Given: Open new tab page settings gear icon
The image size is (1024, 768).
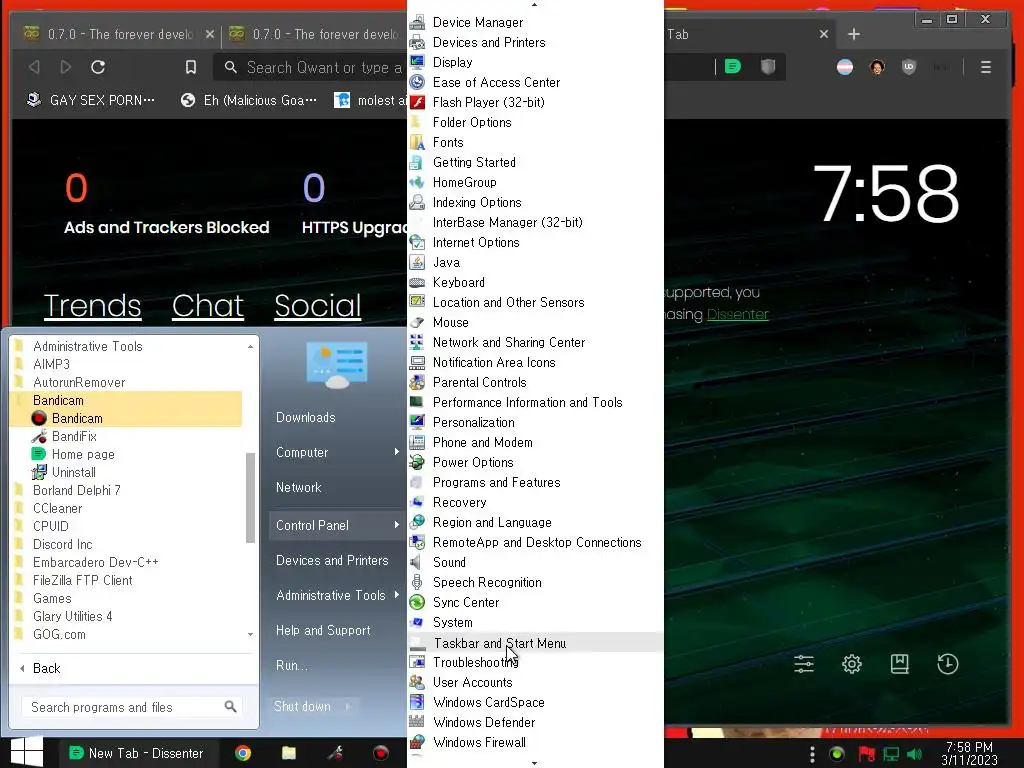Looking at the screenshot, I should (x=852, y=664).
